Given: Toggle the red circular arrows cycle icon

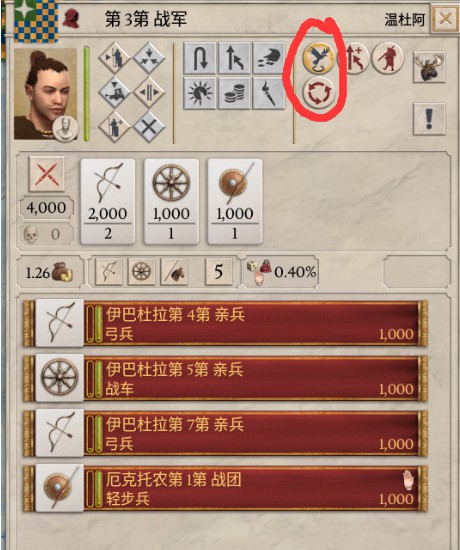Looking at the screenshot, I should [319, 93].
